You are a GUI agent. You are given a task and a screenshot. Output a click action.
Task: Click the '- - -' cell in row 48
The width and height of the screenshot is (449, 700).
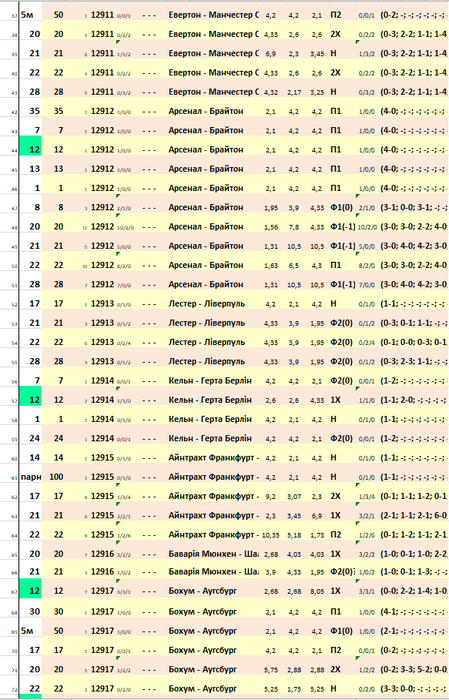coord(149,227)
